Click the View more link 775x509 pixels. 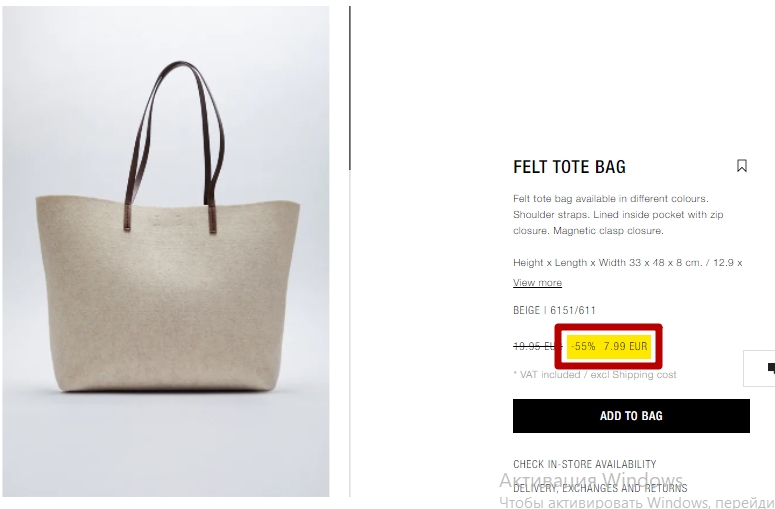(x=537, y=283)
